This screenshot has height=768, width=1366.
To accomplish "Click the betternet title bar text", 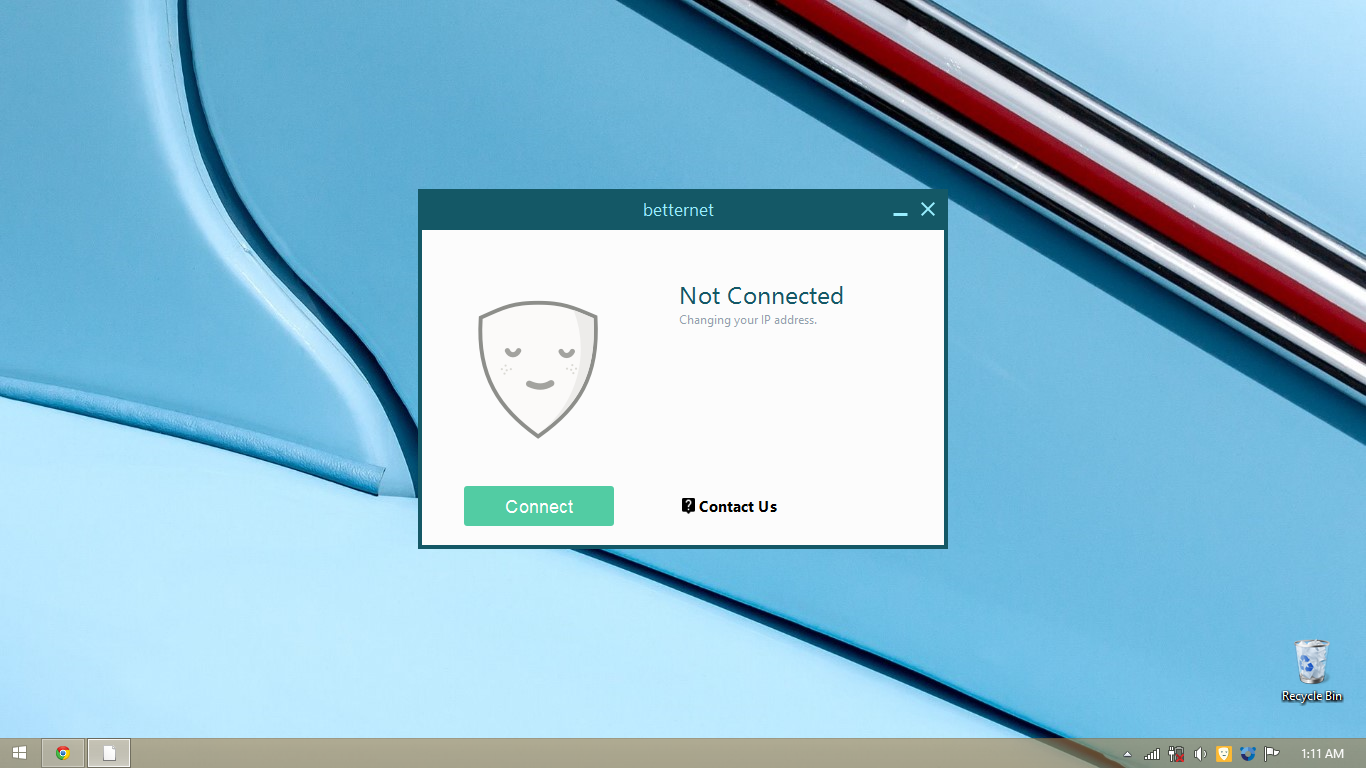I will point(678,210).
